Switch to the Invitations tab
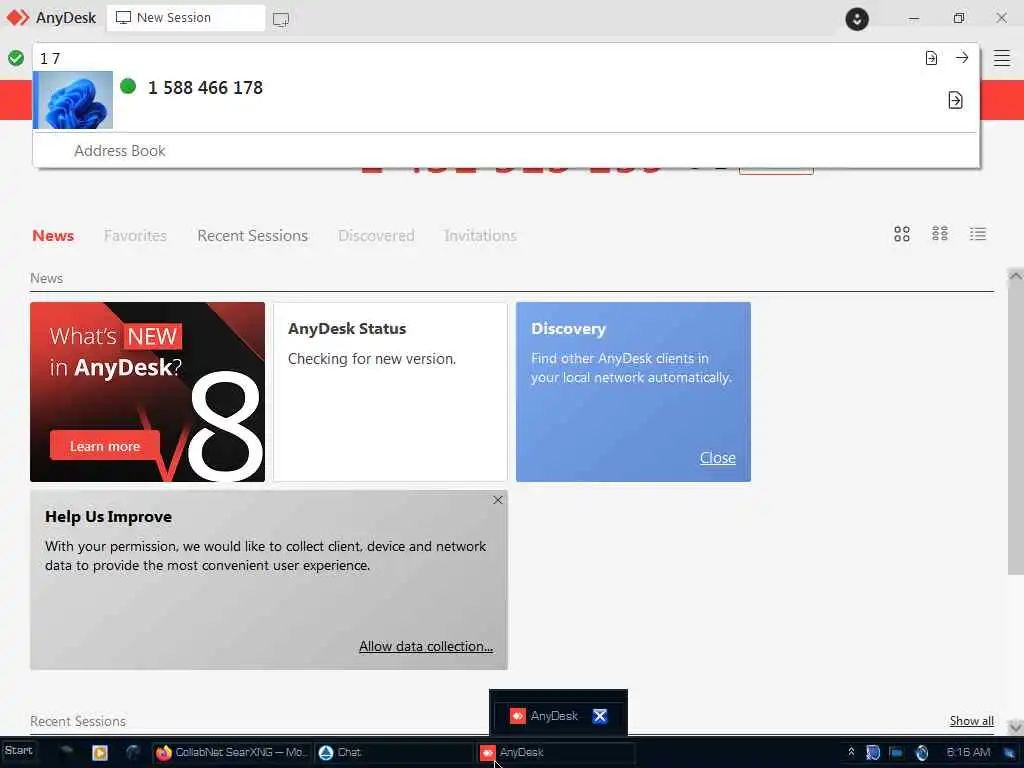Image resolution: width=1024 pixels, height=768 pixels. 480,236
